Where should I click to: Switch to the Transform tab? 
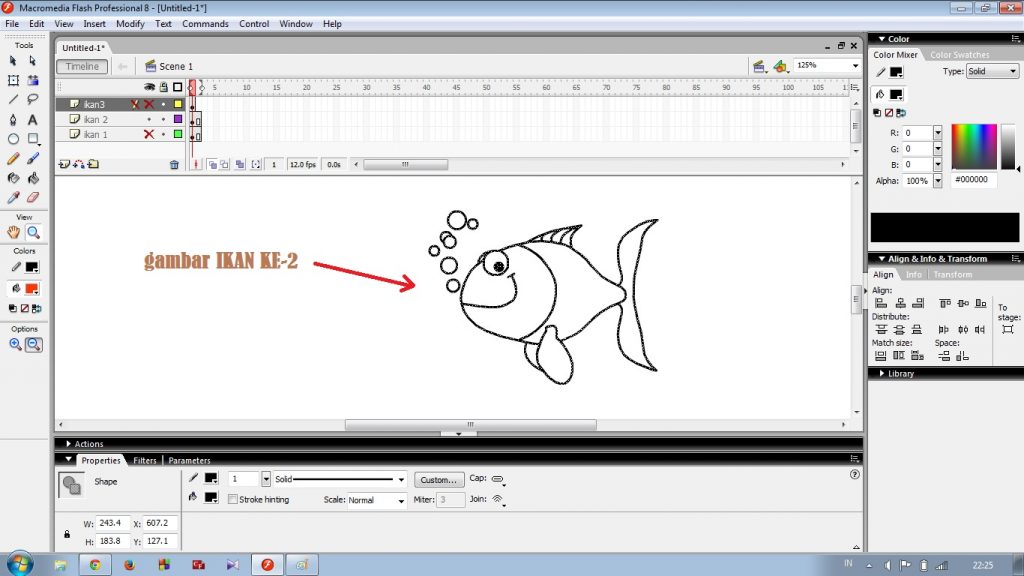click(952, 275)
